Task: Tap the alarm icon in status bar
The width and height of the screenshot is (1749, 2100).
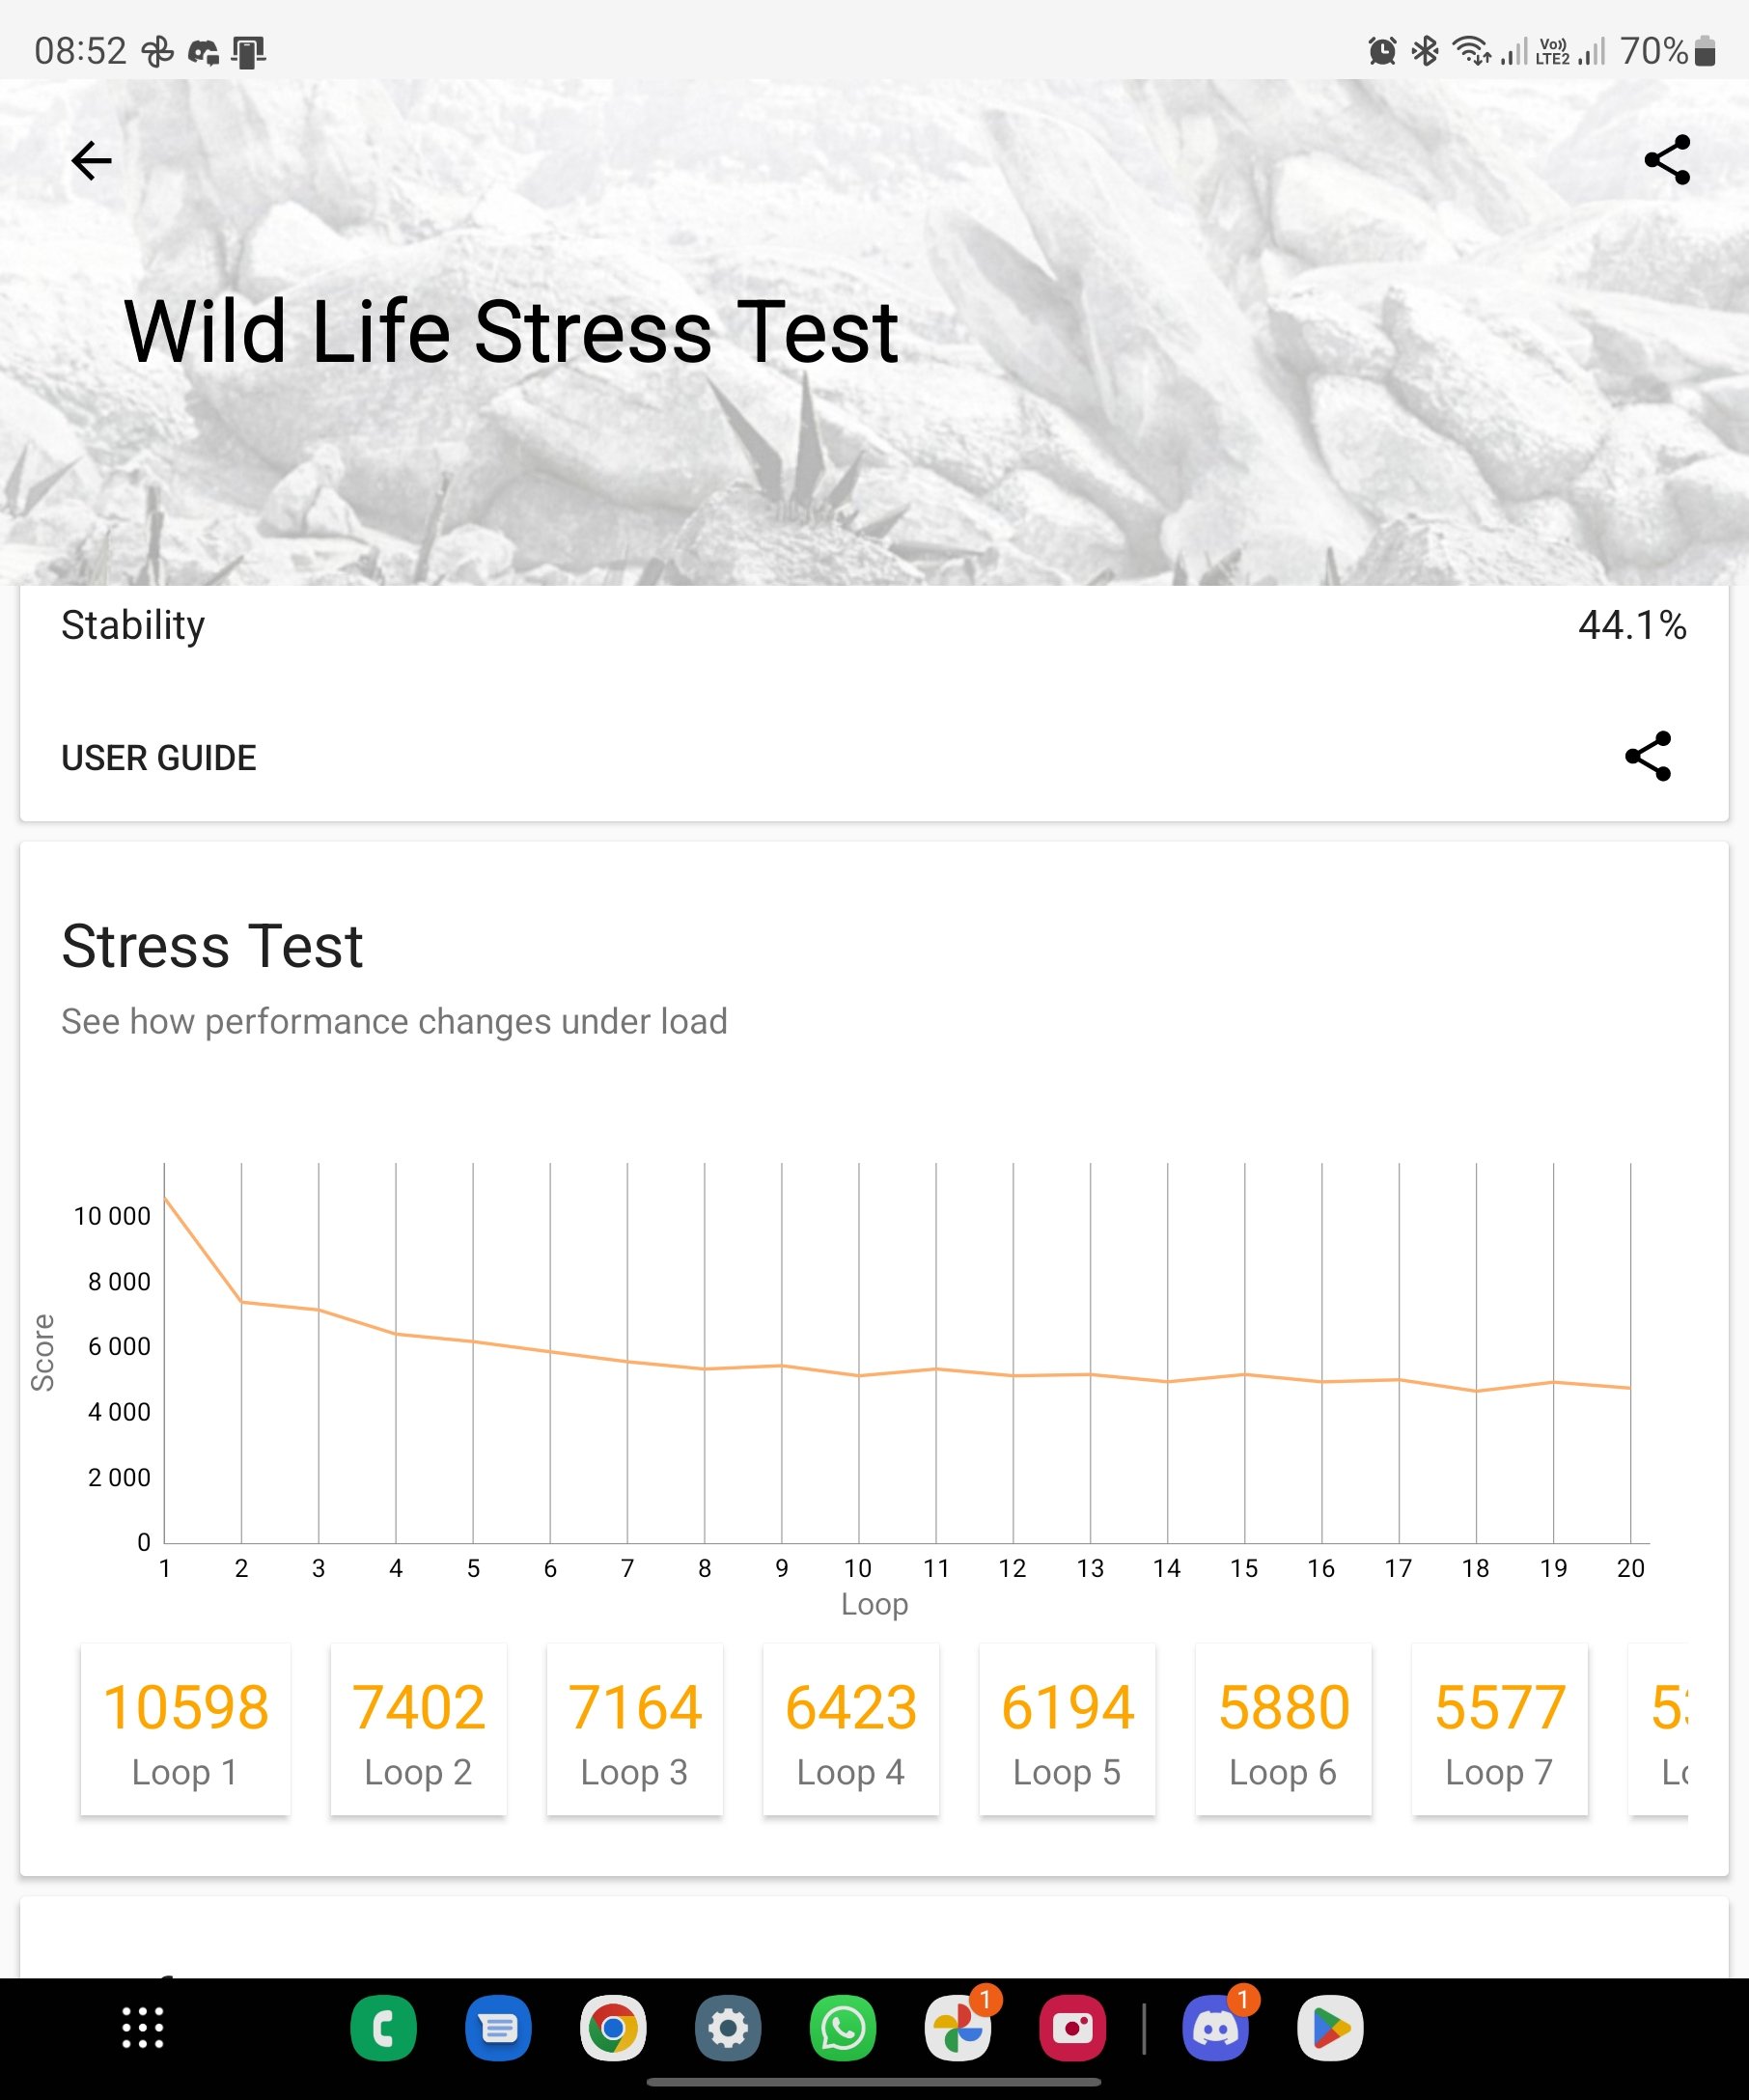Action: 1382,50
